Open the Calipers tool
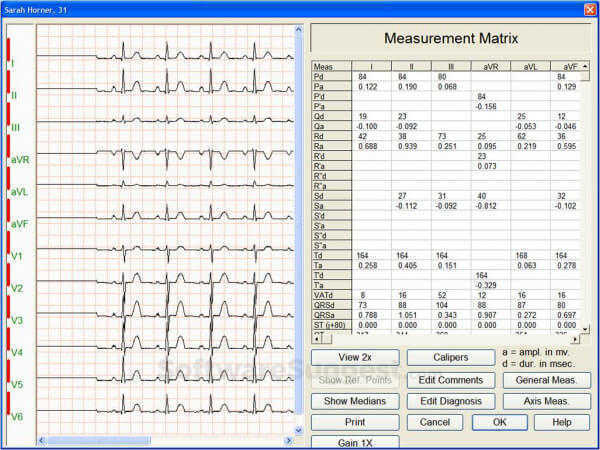The width and height of the screenshot is (600, 450). click(451, 357)
